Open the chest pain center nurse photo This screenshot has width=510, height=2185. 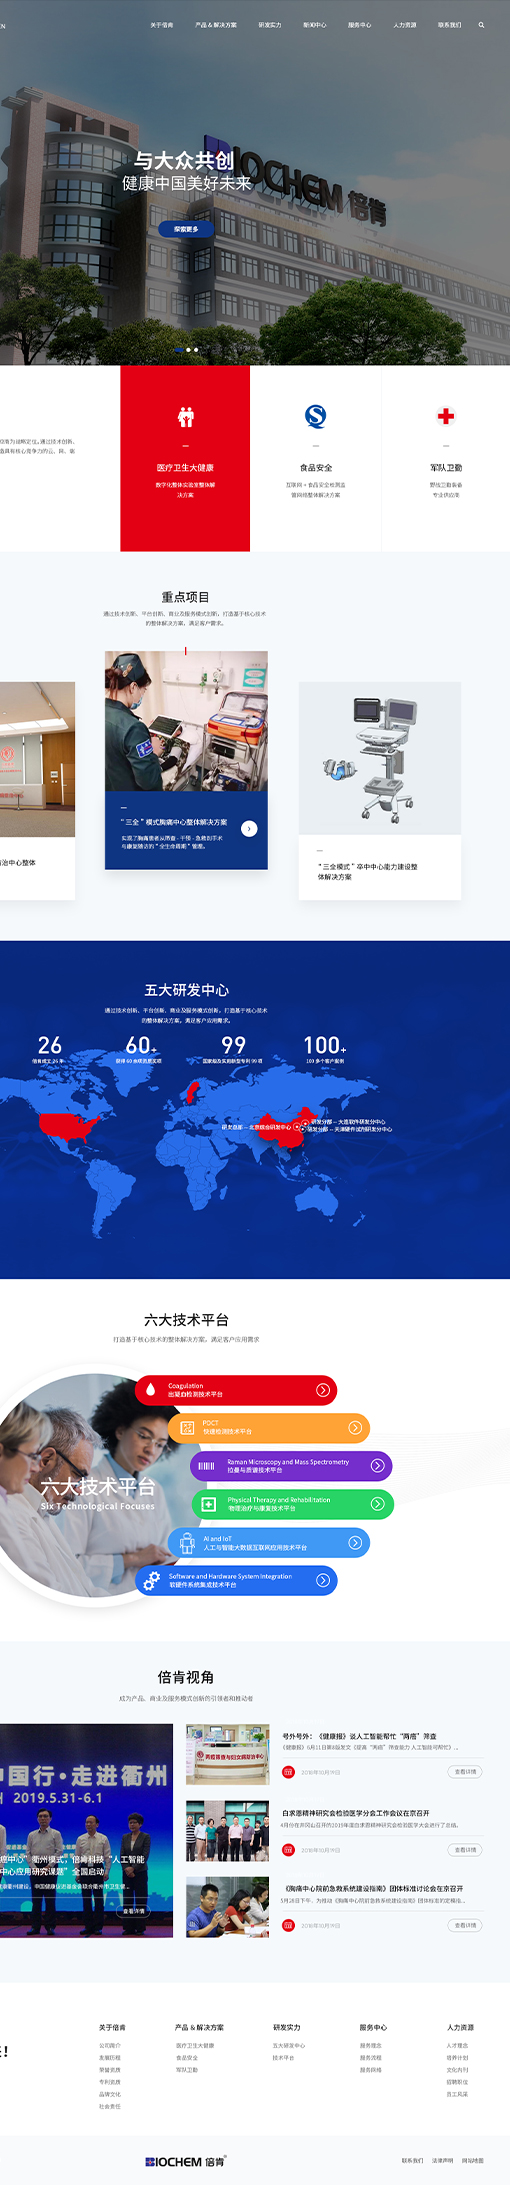pos(186,721)
